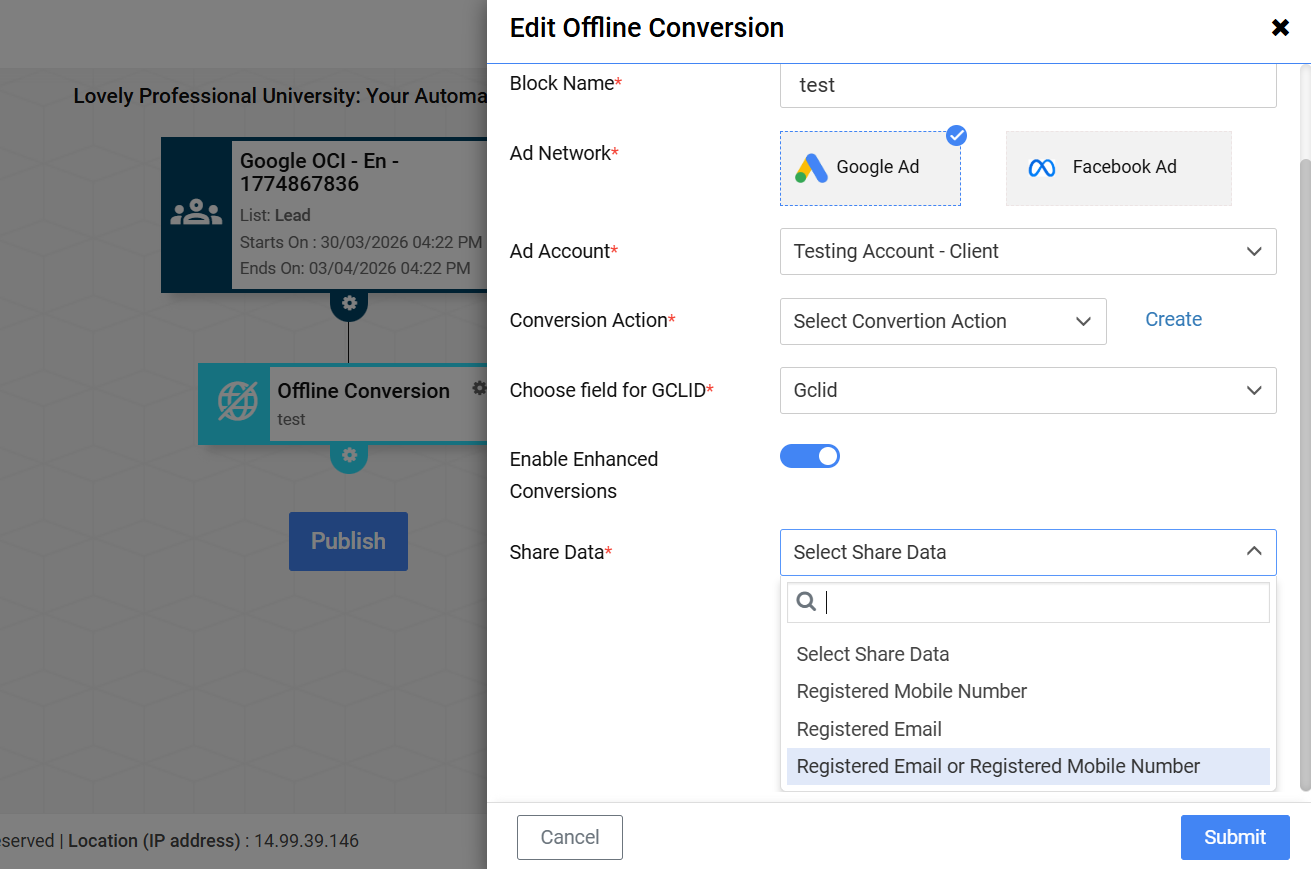Expand the Conversion Action dropdown

pos(942,321)
